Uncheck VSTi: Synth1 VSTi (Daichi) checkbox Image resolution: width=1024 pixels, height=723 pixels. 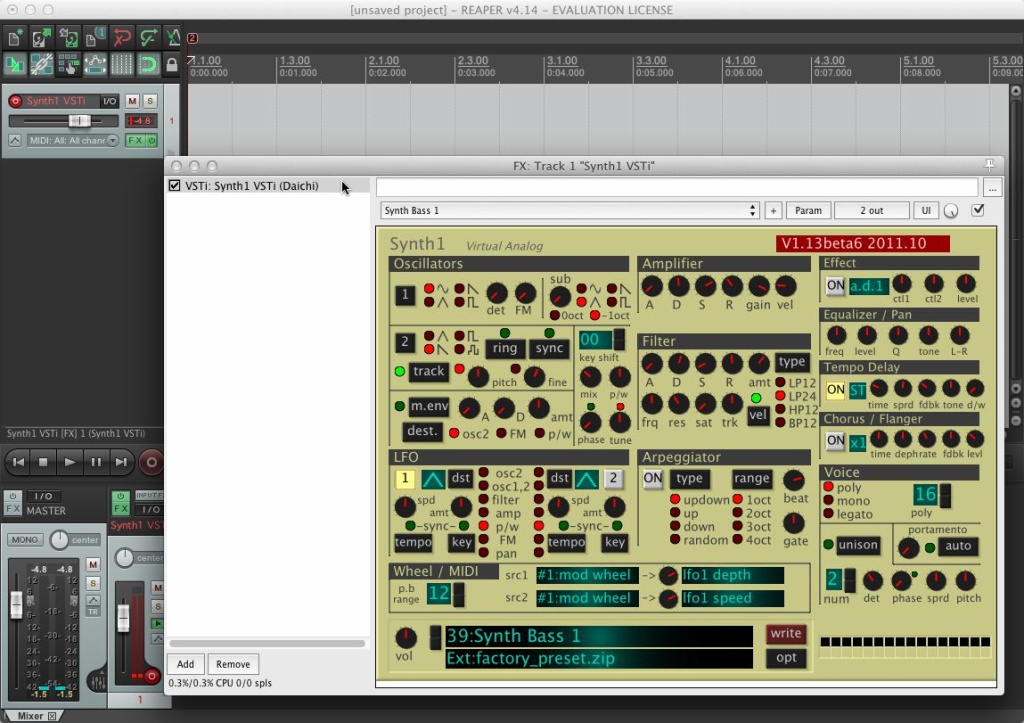(174, 185)
